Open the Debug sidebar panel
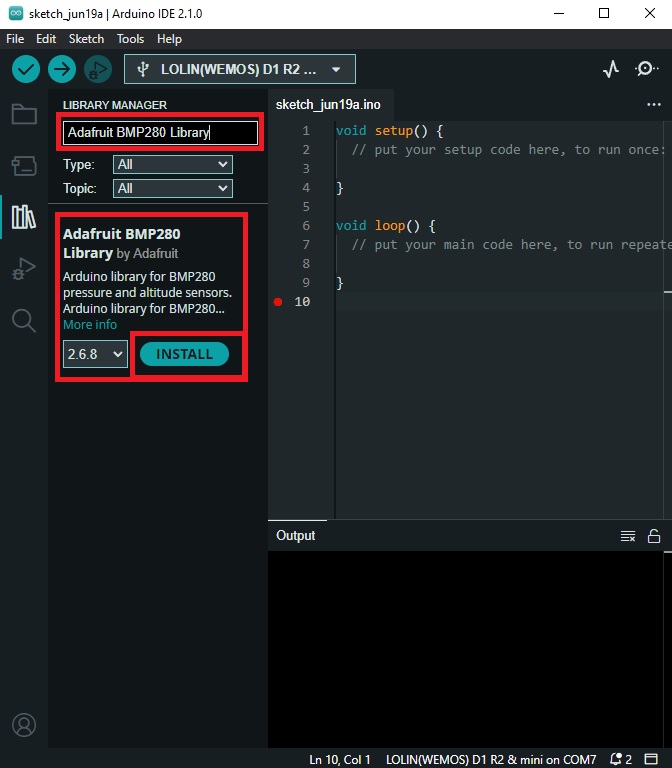The image size is (672, 768). click(x=24, y=268)
